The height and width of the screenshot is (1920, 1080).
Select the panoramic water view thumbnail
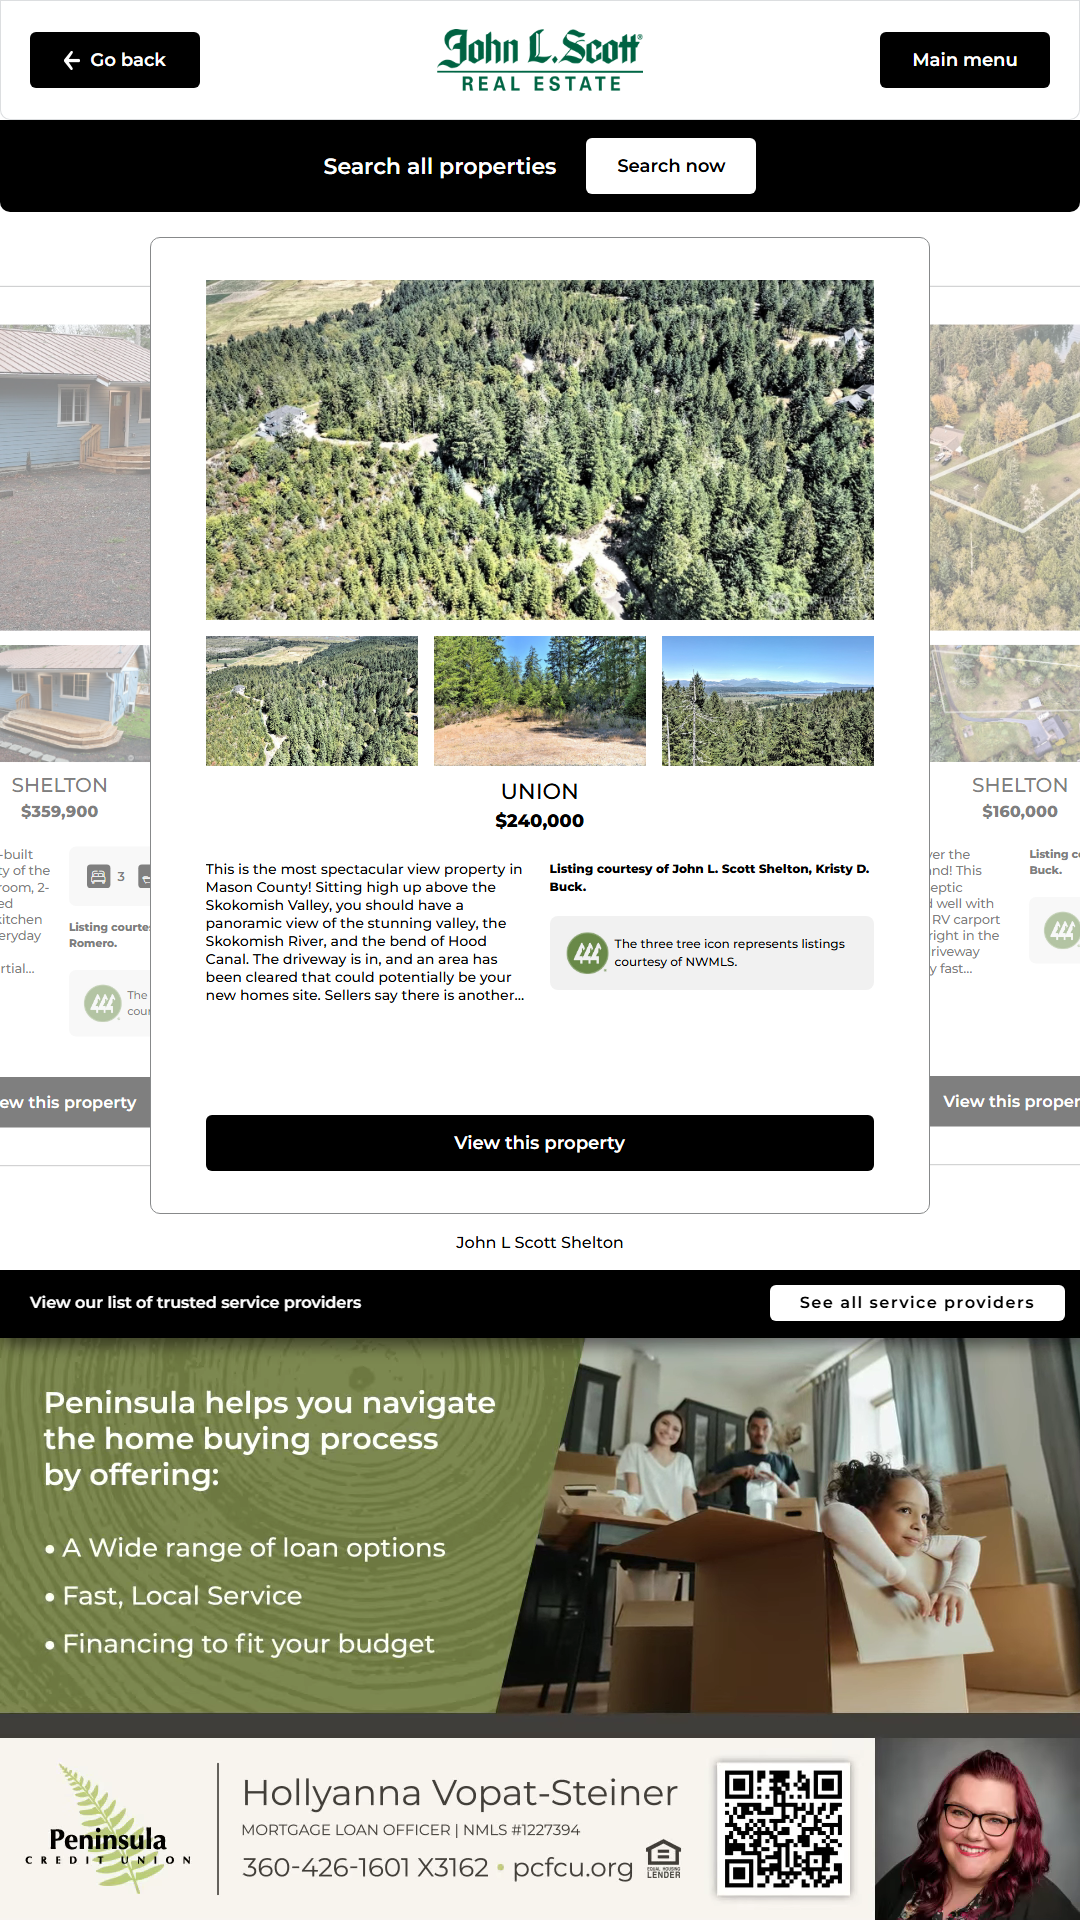pyautogui.click(x=768, y=701)
